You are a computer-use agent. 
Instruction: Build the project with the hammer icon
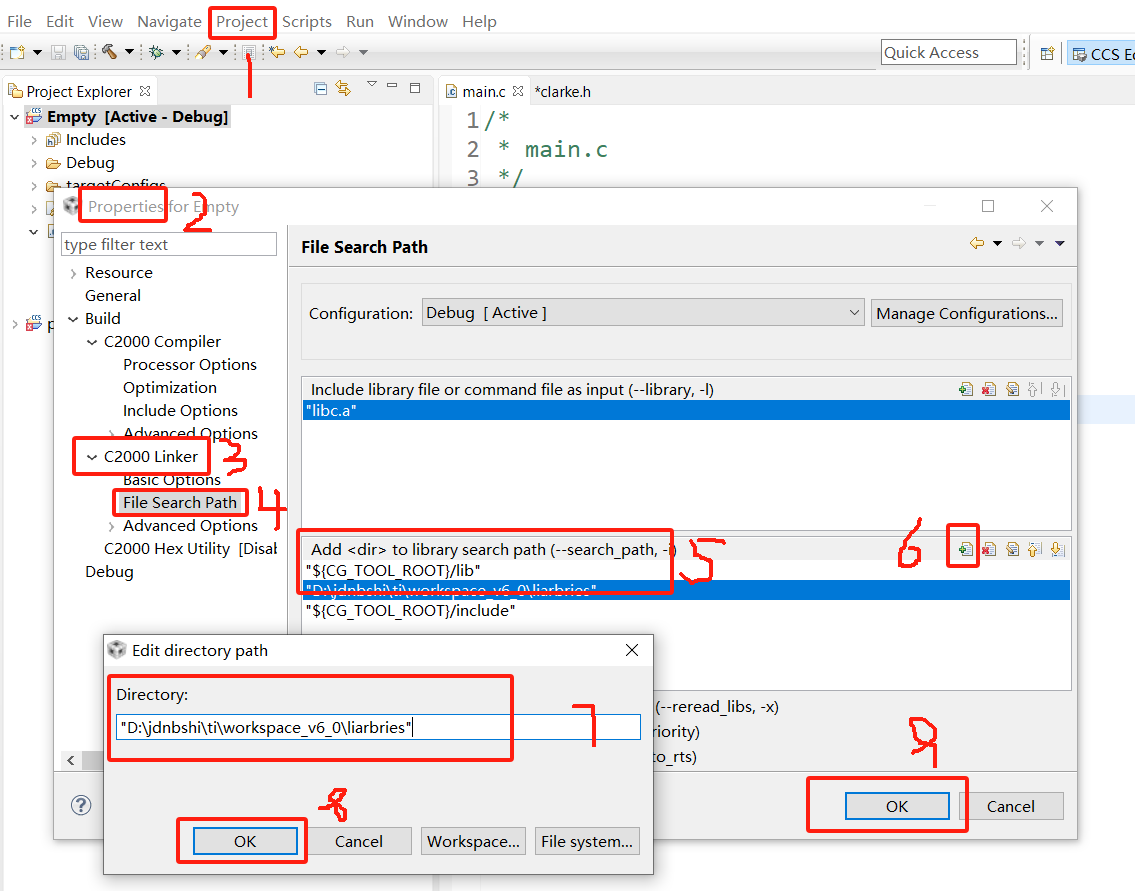click(x=107, y=50)
